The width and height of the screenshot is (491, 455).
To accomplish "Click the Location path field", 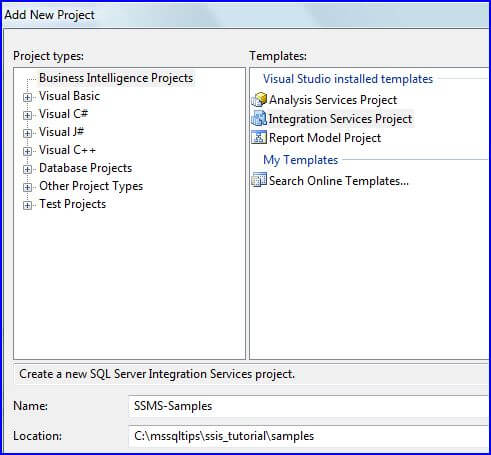I will 309,436.
